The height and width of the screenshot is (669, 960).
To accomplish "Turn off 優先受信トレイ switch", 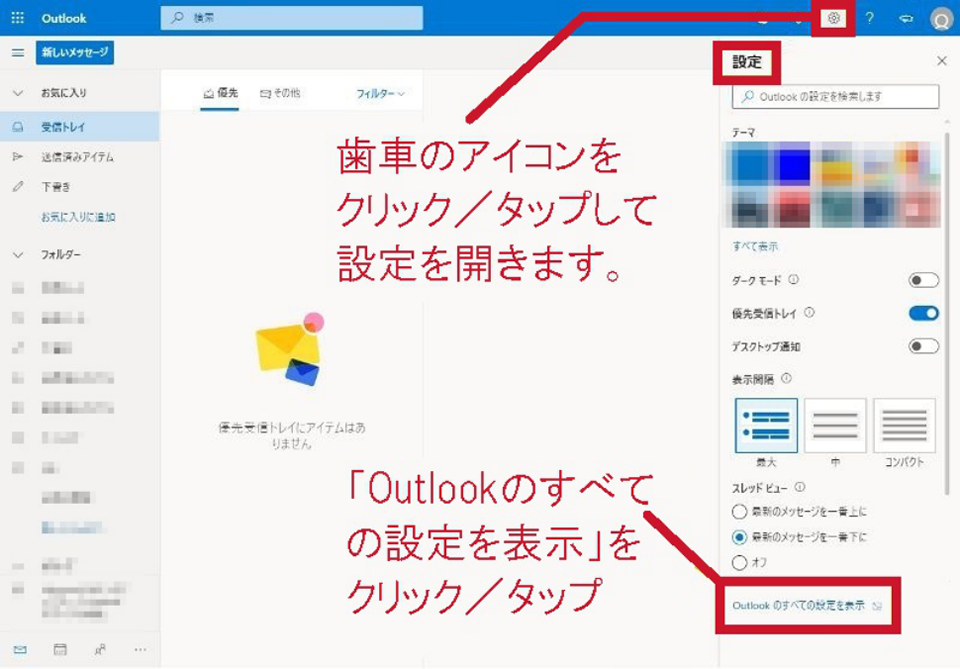I will (x=923, y=313).
